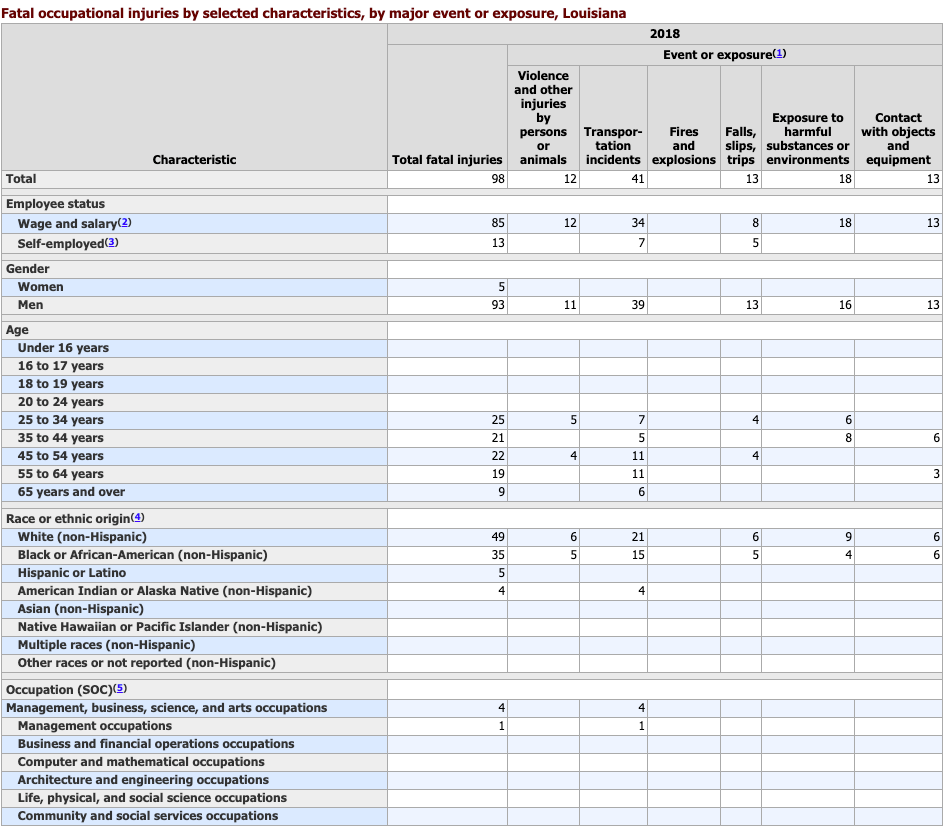The height and width of the screenshot is (826, 943).
Task: Select Business and financial operations occupations row
Action: pyautogui.click(x=156, y=744)
